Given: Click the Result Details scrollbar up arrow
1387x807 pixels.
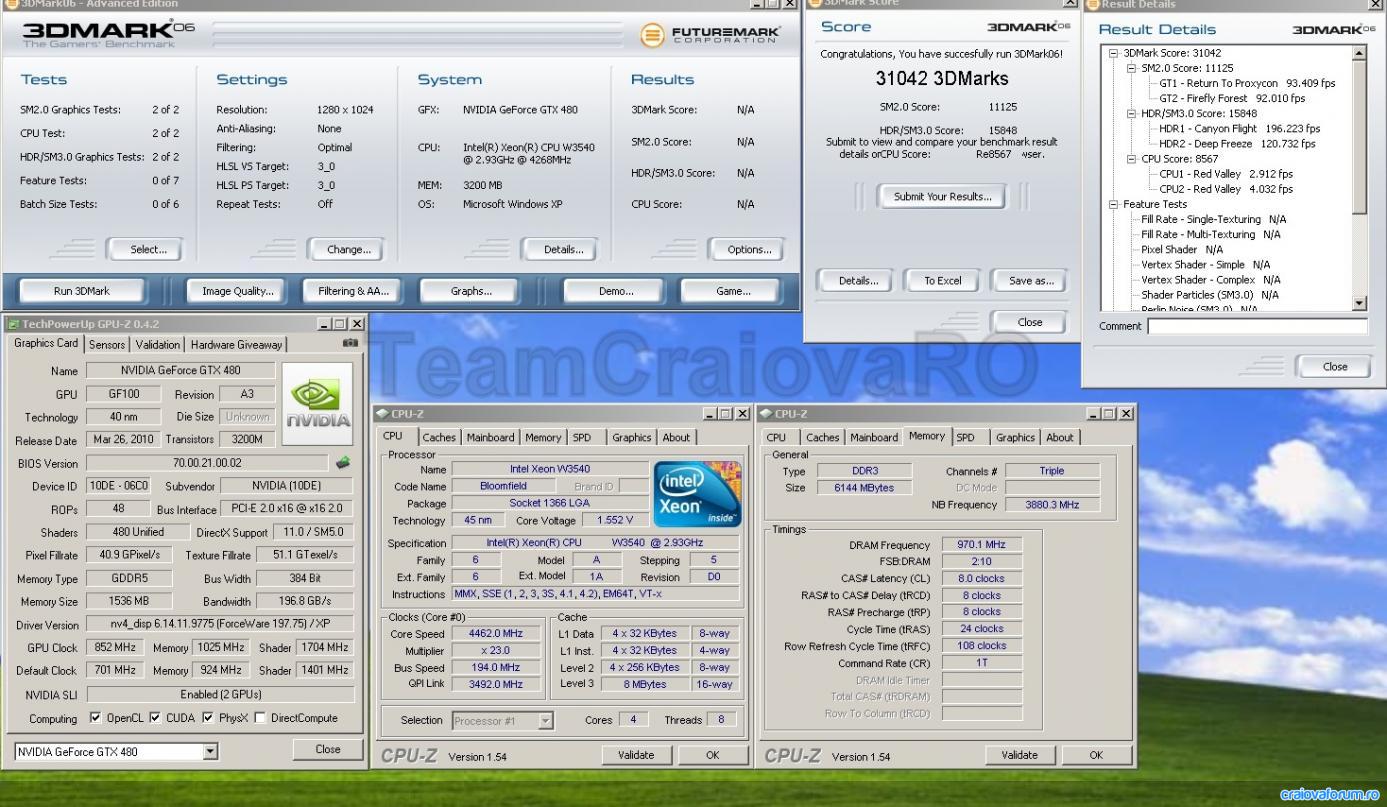Looking at the screenshot, I should tap(1359, 53).
